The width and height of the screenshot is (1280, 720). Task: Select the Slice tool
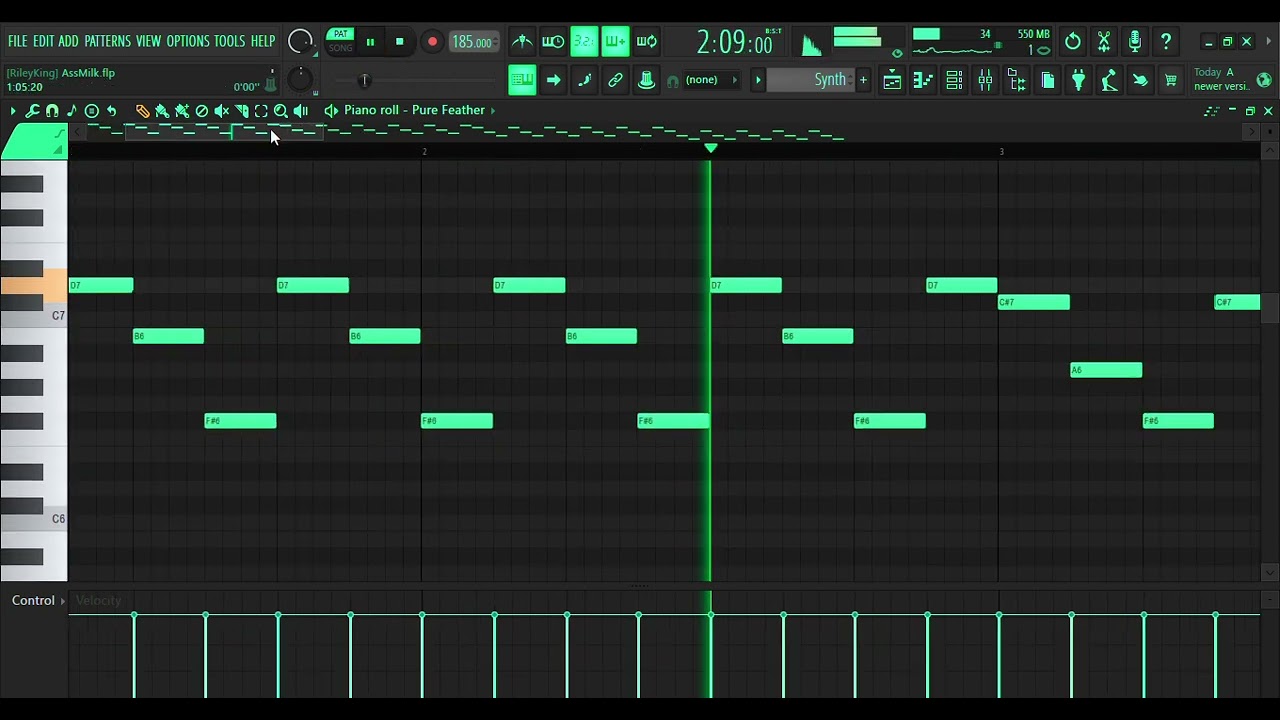pyautogui.click(x=241, y=111)
